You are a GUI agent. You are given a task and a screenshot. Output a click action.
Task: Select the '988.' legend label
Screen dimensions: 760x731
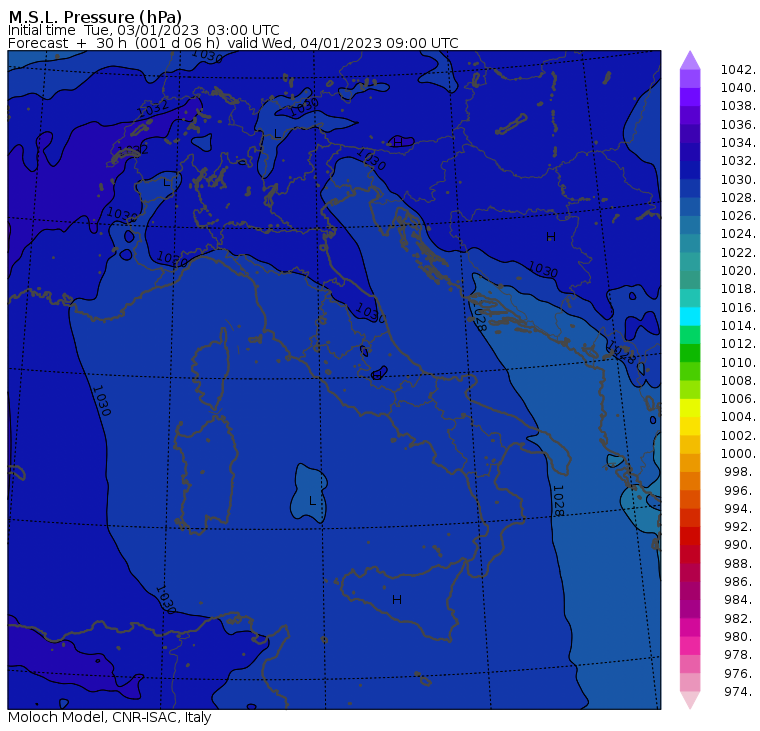pyautogui.click(x=739, y=563)
